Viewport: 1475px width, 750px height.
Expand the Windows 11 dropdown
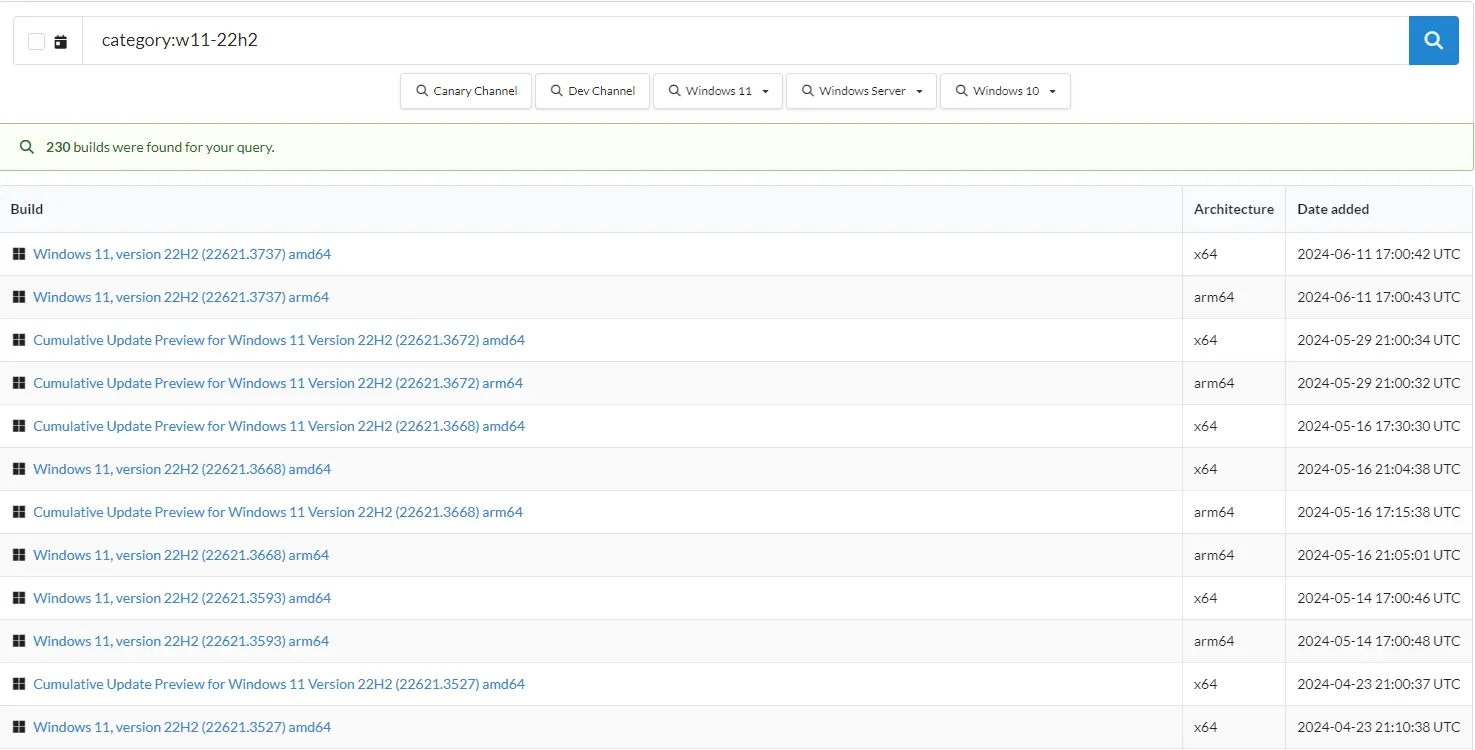pos(717,91)
